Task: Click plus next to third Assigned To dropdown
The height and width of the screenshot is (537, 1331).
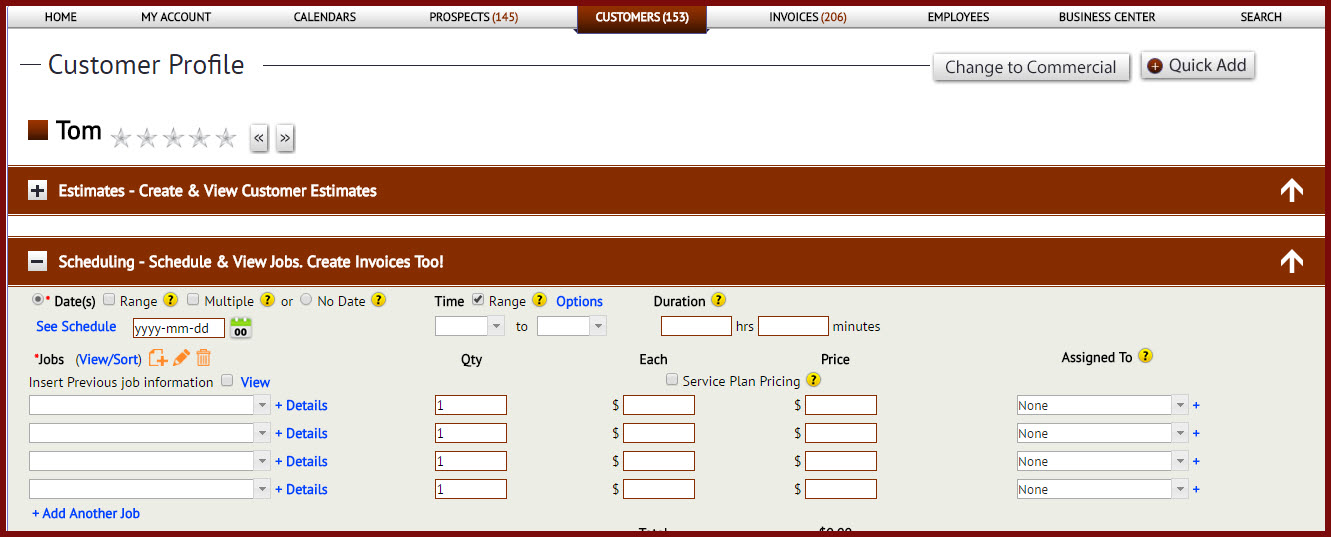Action: point(1196,461)
